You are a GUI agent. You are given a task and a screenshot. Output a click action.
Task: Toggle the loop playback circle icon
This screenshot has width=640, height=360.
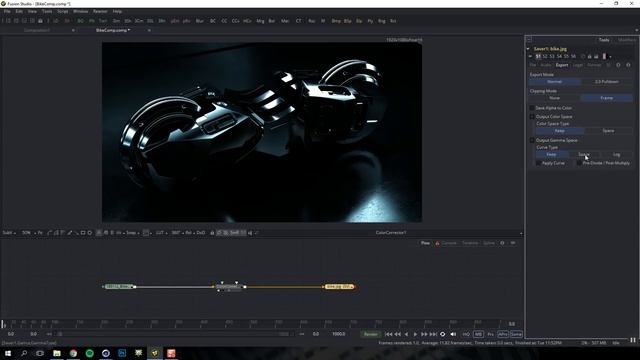tap(442, 334)
